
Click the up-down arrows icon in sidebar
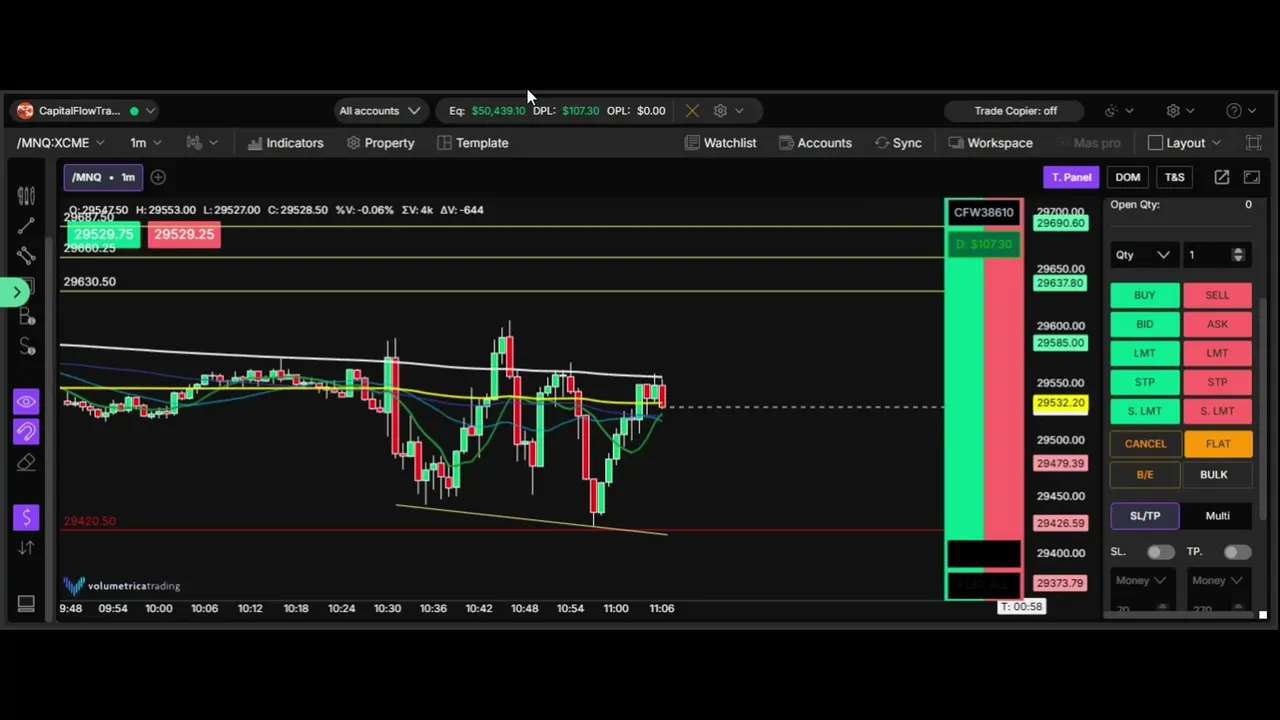click(26, 548)
